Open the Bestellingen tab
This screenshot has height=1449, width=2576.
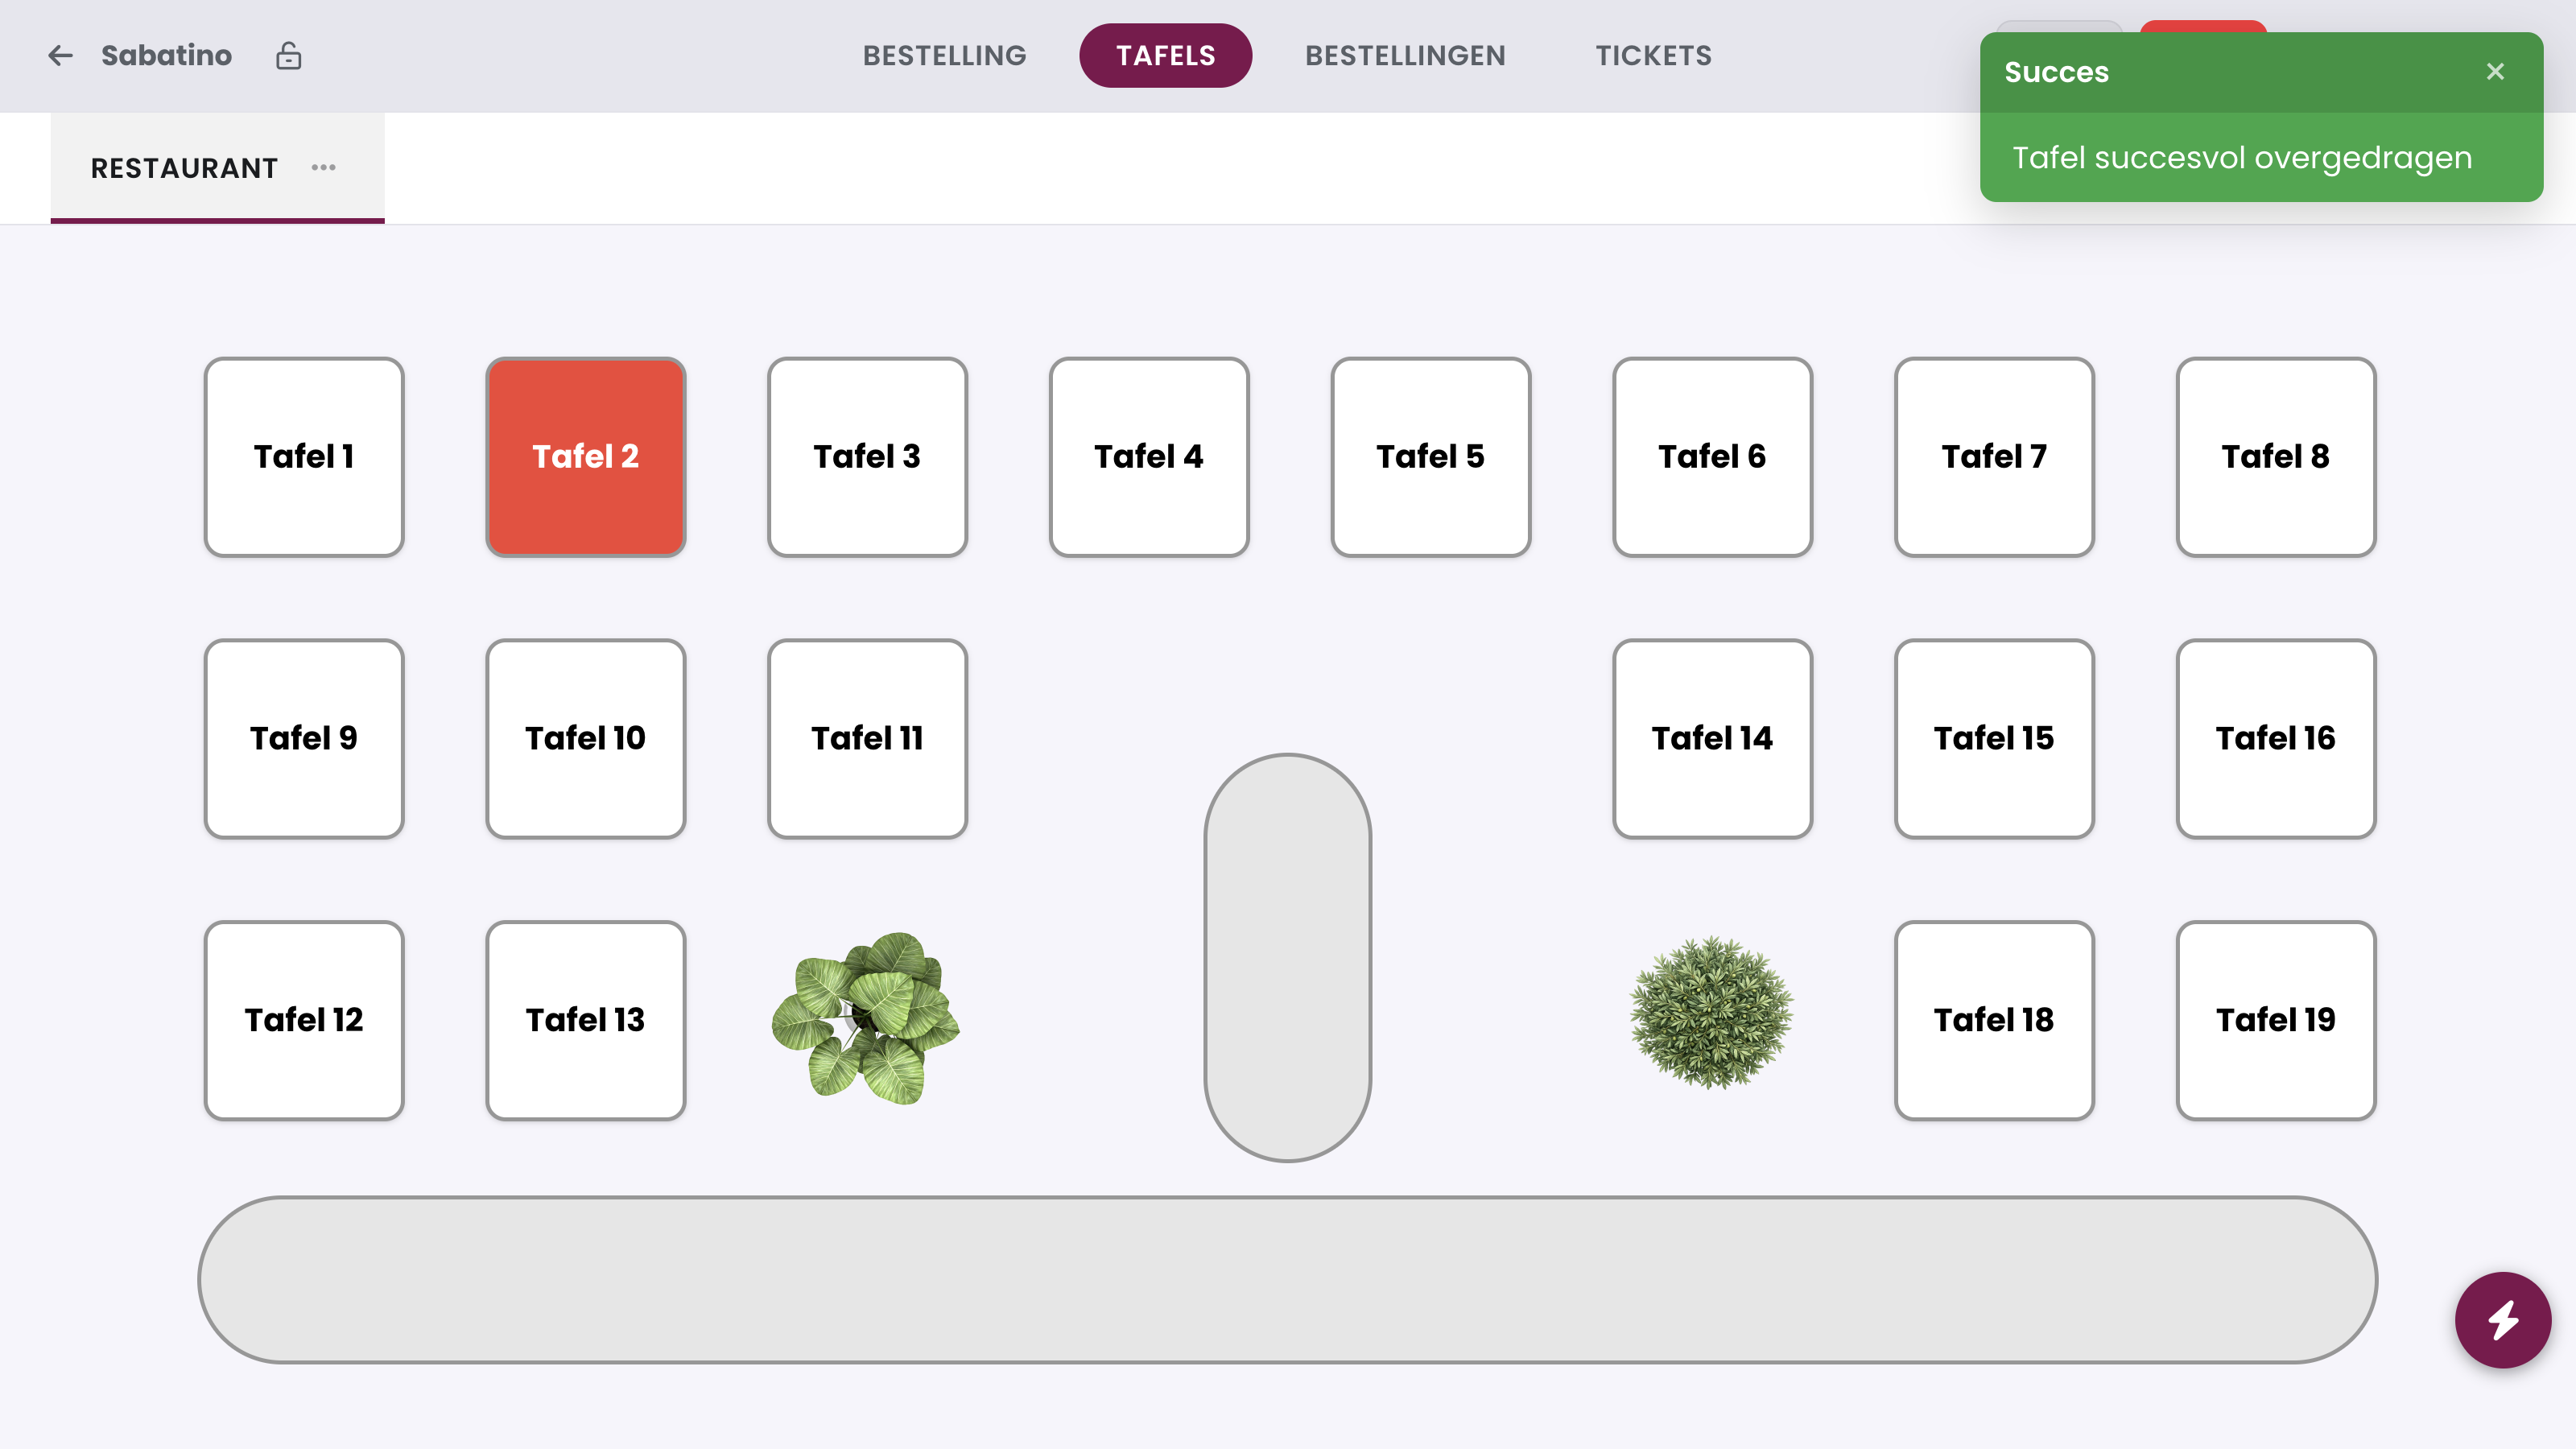pos(1405,56)
